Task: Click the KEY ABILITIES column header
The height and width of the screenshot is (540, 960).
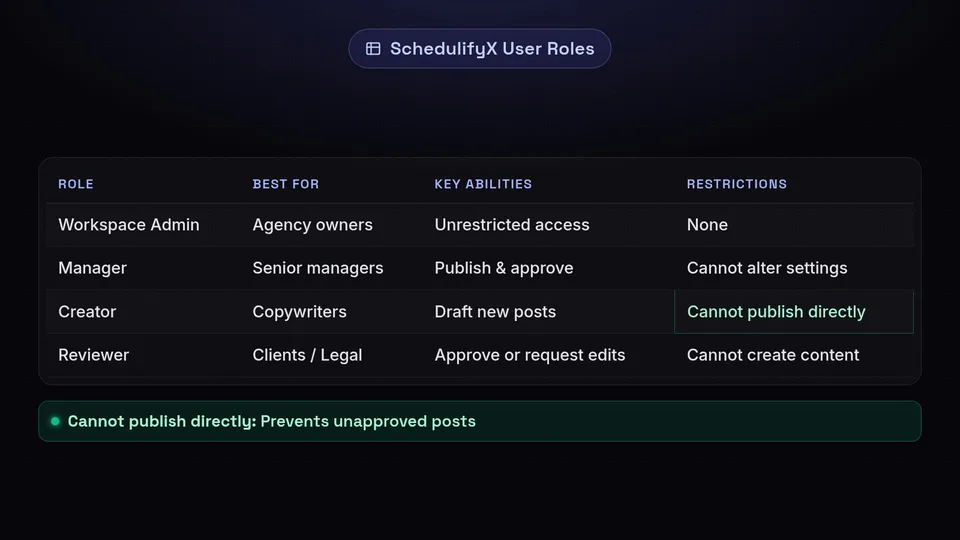Action: click(x=483, y=184)
